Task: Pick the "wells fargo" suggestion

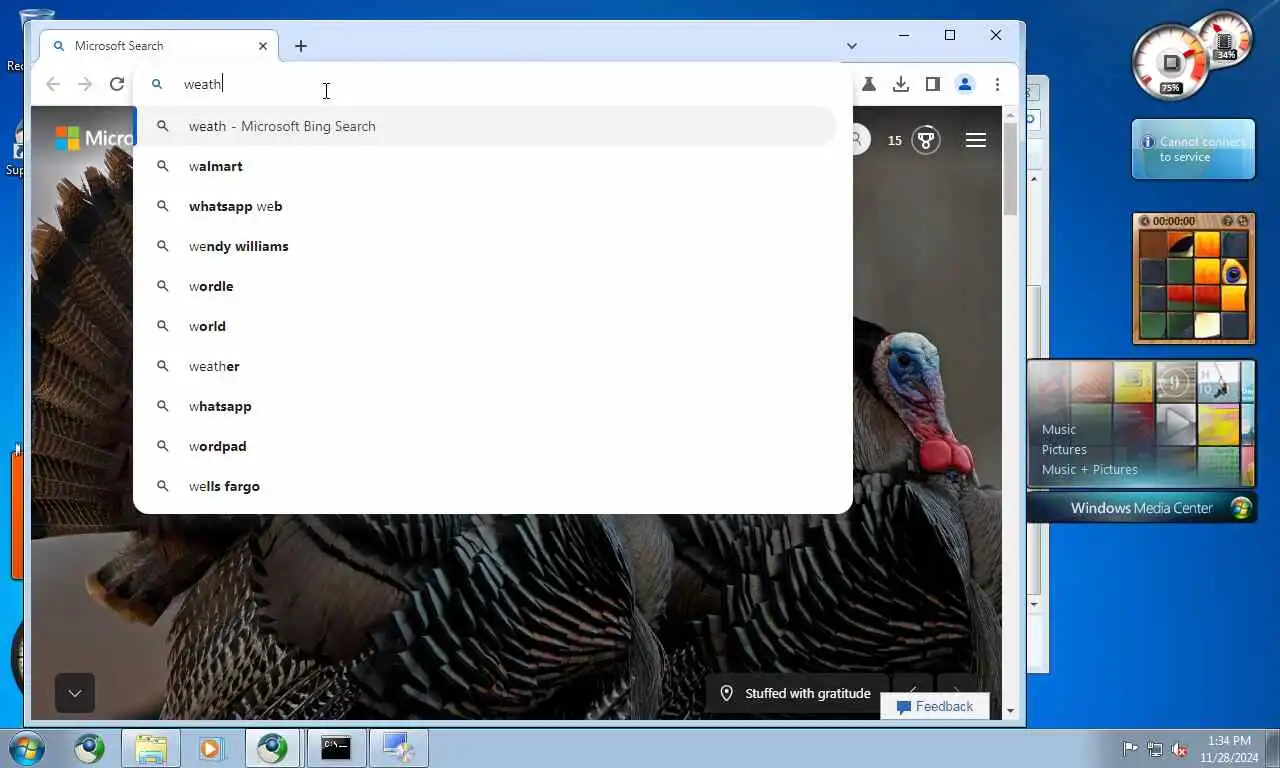Action: coord(486,486)
